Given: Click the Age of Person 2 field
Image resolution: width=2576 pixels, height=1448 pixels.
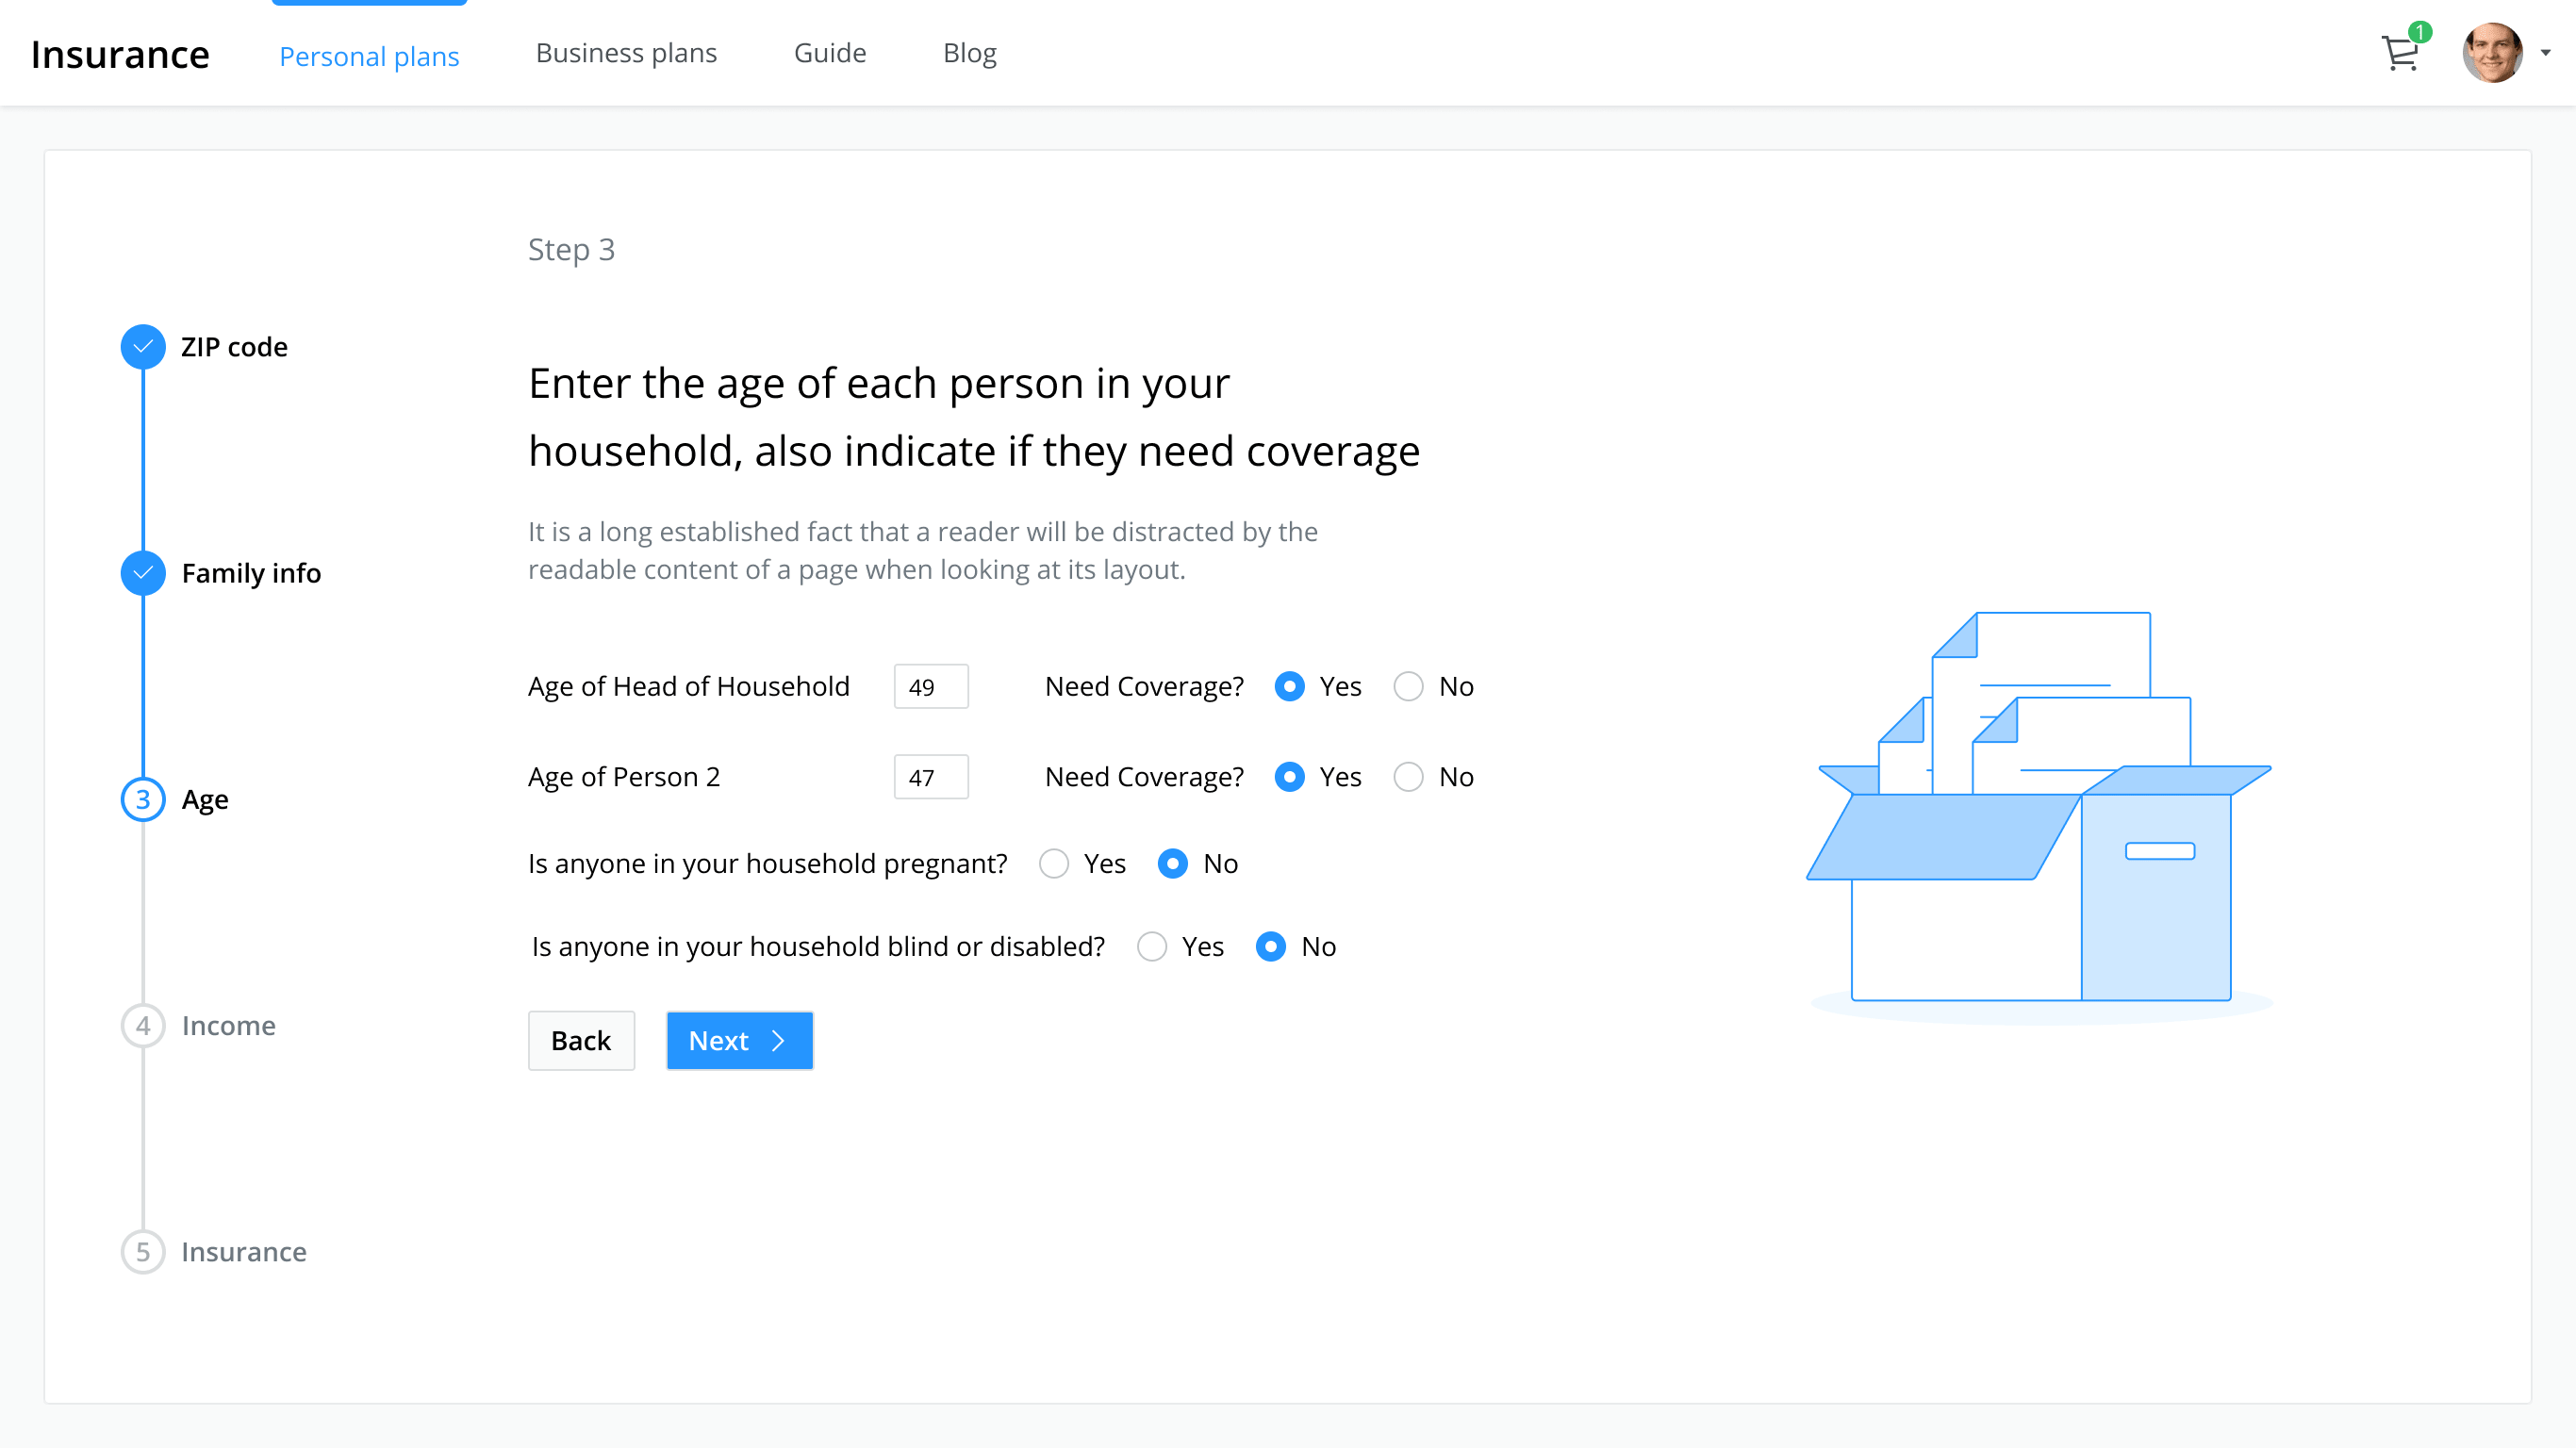Looking at the screenshot, I should pos(930,777).
